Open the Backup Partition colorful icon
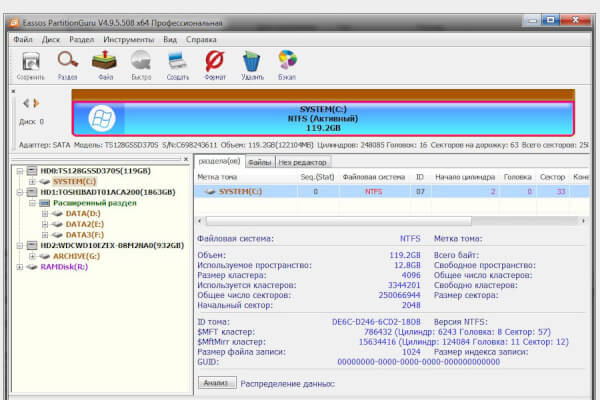The height and width of the screenshot is (400, 600). [x=287, y=60]
